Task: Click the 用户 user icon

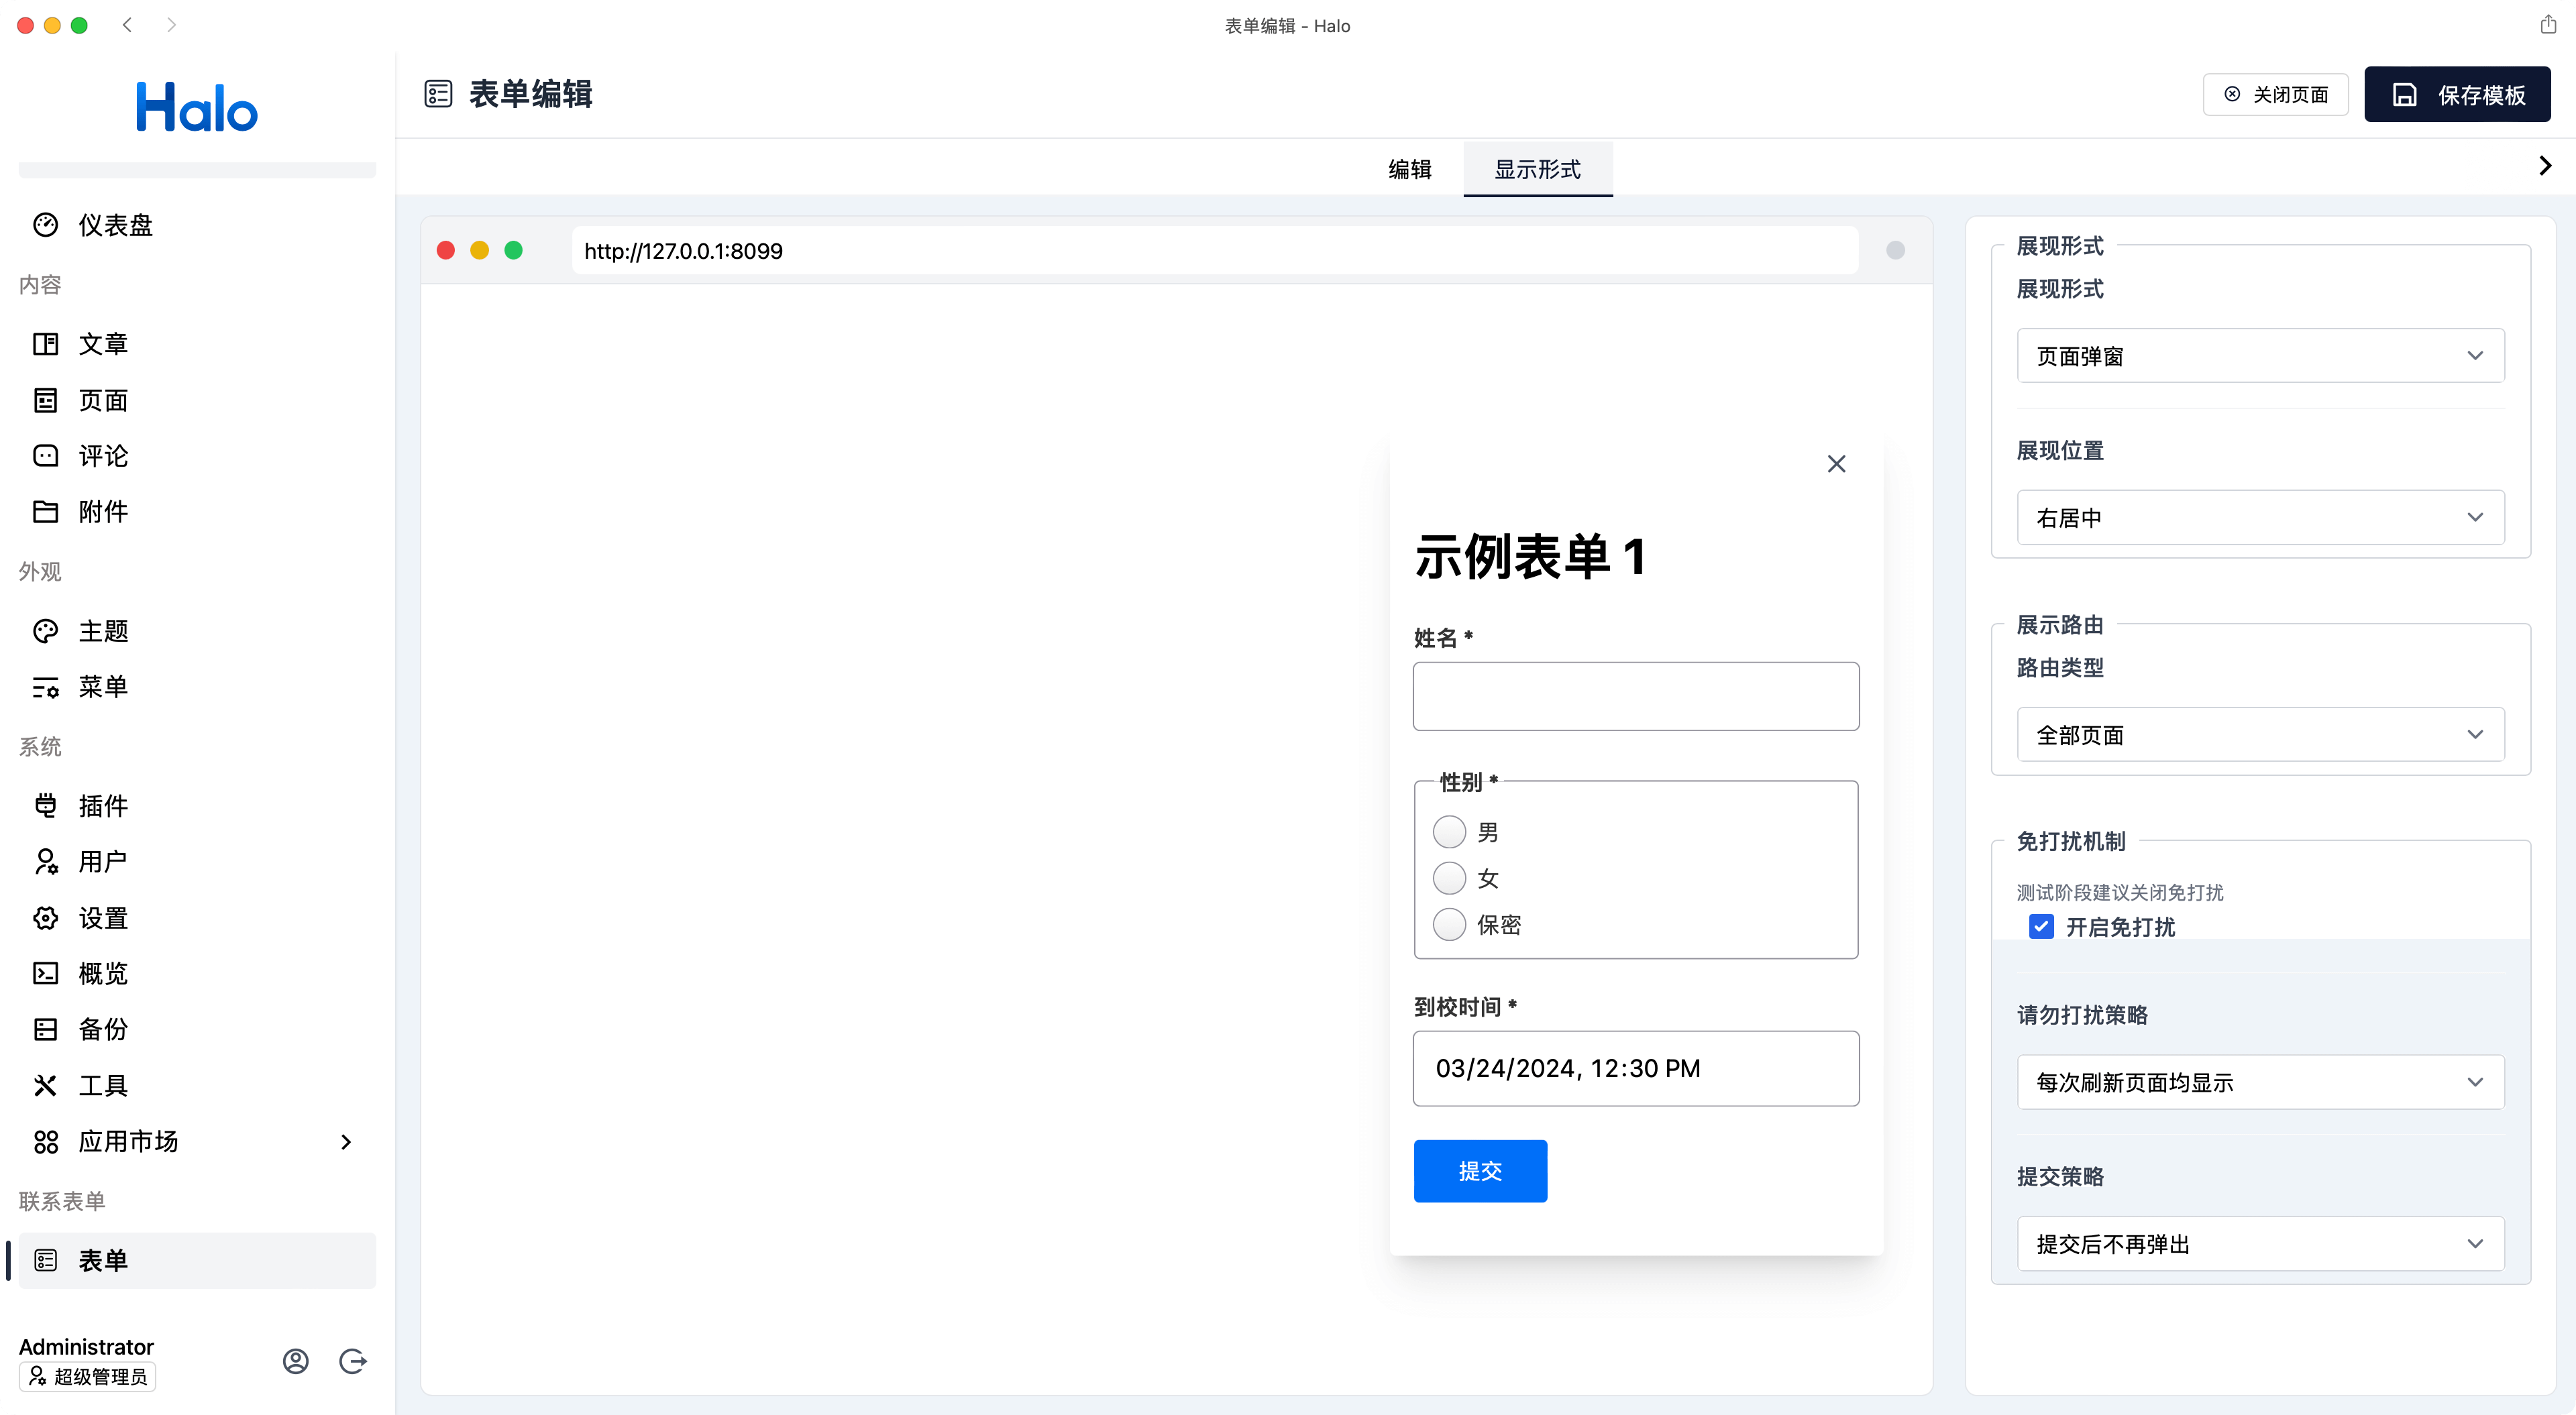Action: click(45, 862)
